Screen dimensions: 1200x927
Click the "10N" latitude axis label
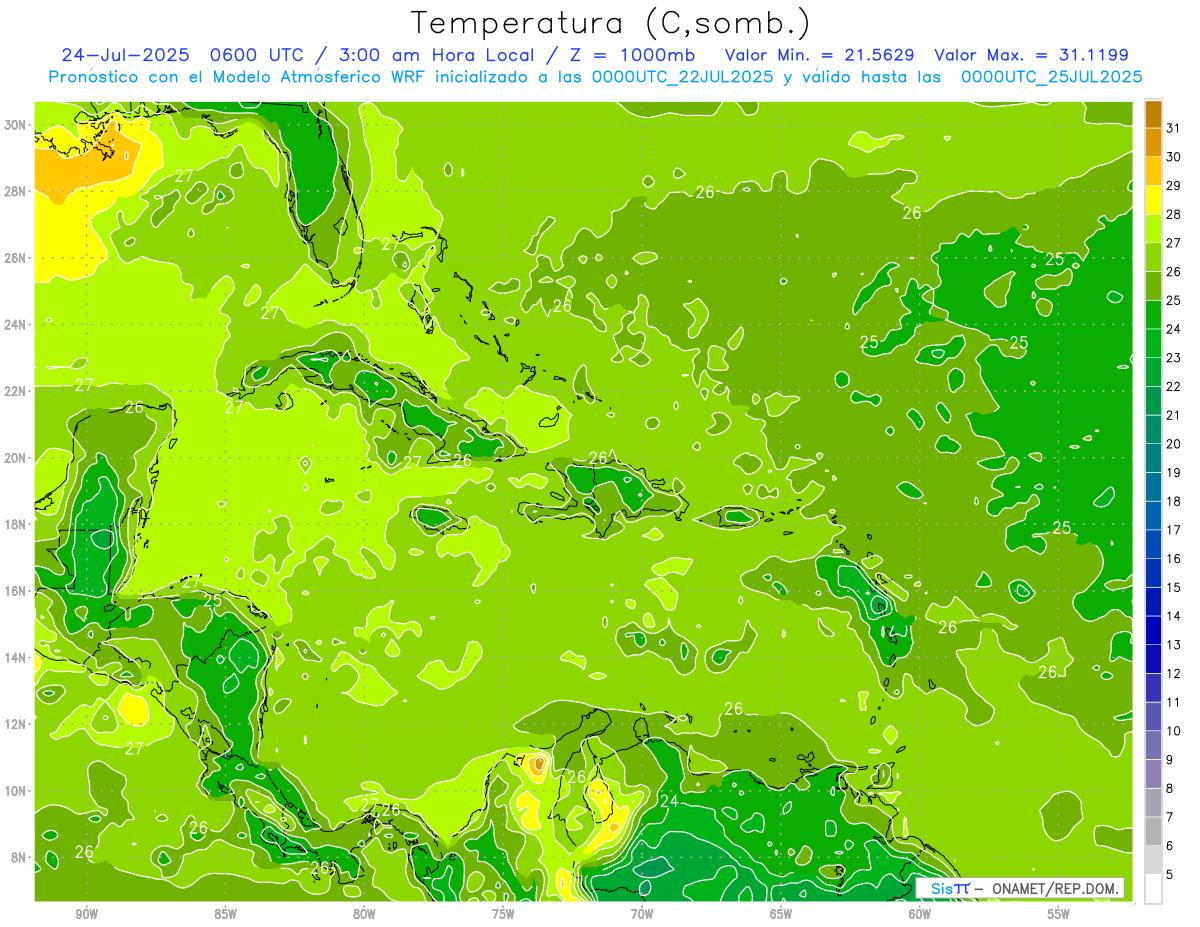16,791
